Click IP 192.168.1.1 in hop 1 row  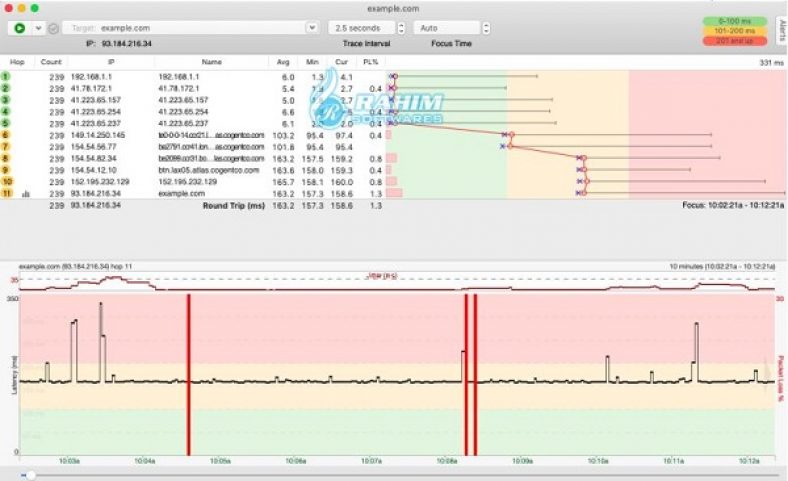point(91,77)
